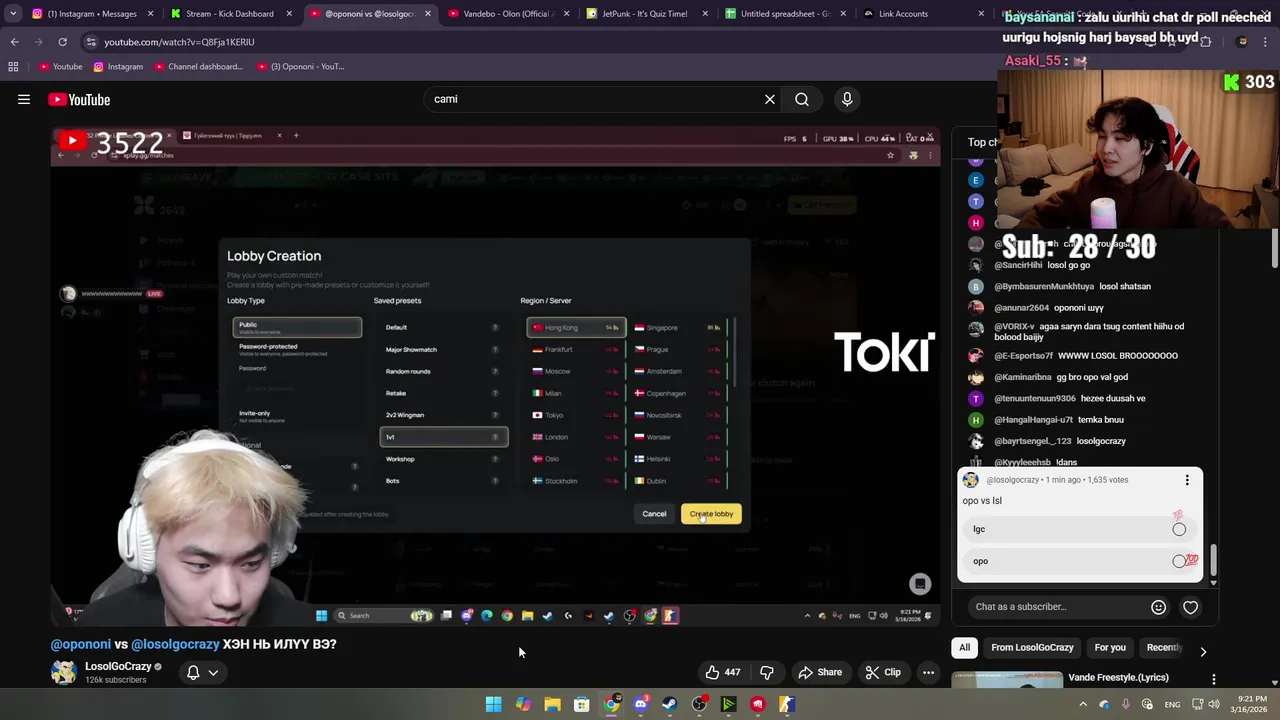Screen dimensions: 1280x720
Task: Show hidden system tray icons
Action: coord(1083,704)
